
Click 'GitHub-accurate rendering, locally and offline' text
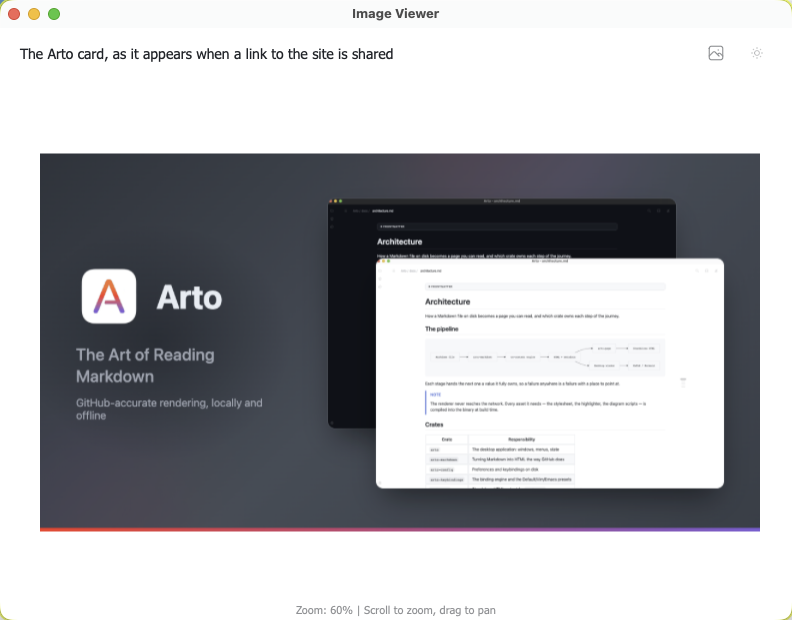pos(169,409)
